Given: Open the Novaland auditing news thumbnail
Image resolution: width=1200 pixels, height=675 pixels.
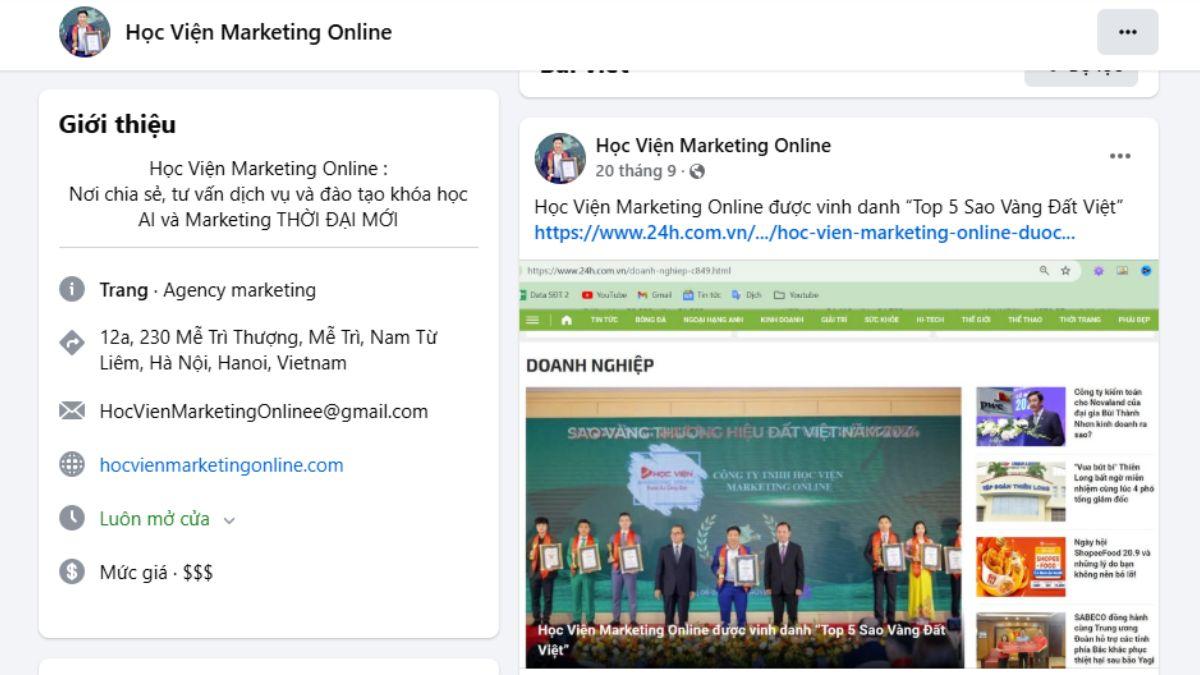Looking at the screenshot, I should (x=1021, y=416).
